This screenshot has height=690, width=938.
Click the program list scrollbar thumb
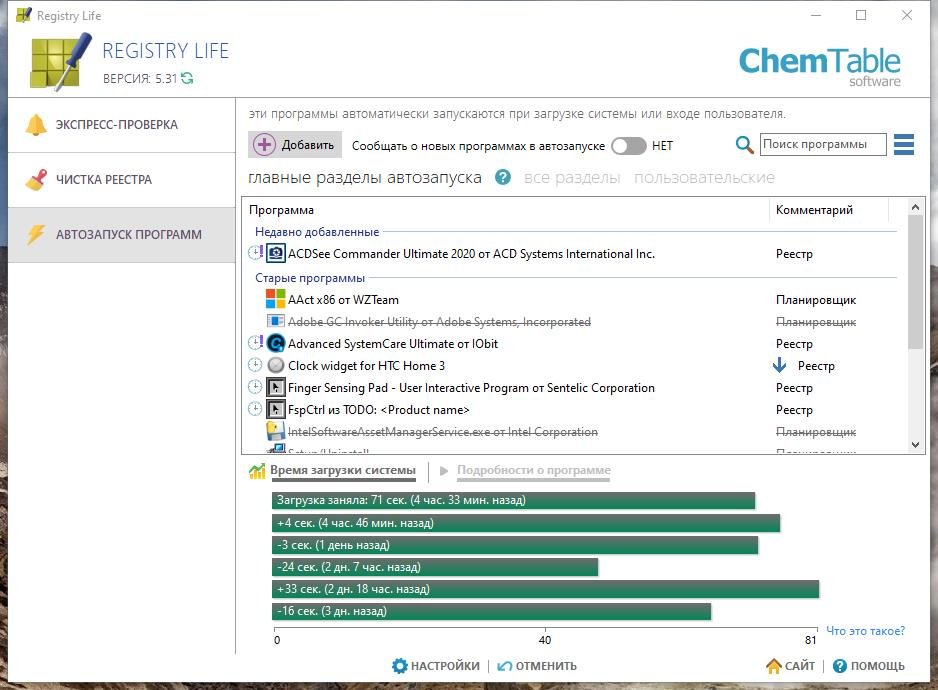click(915, 282)
